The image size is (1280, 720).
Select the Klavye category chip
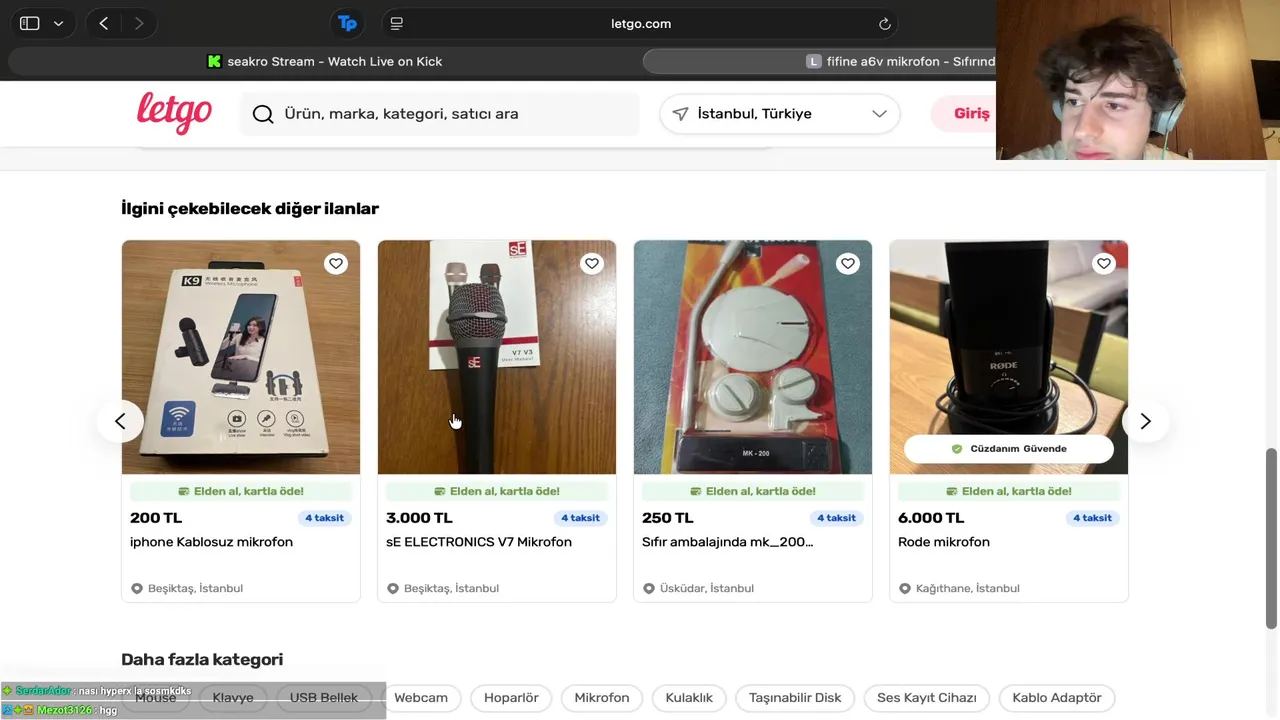click(x=233, y=698)
